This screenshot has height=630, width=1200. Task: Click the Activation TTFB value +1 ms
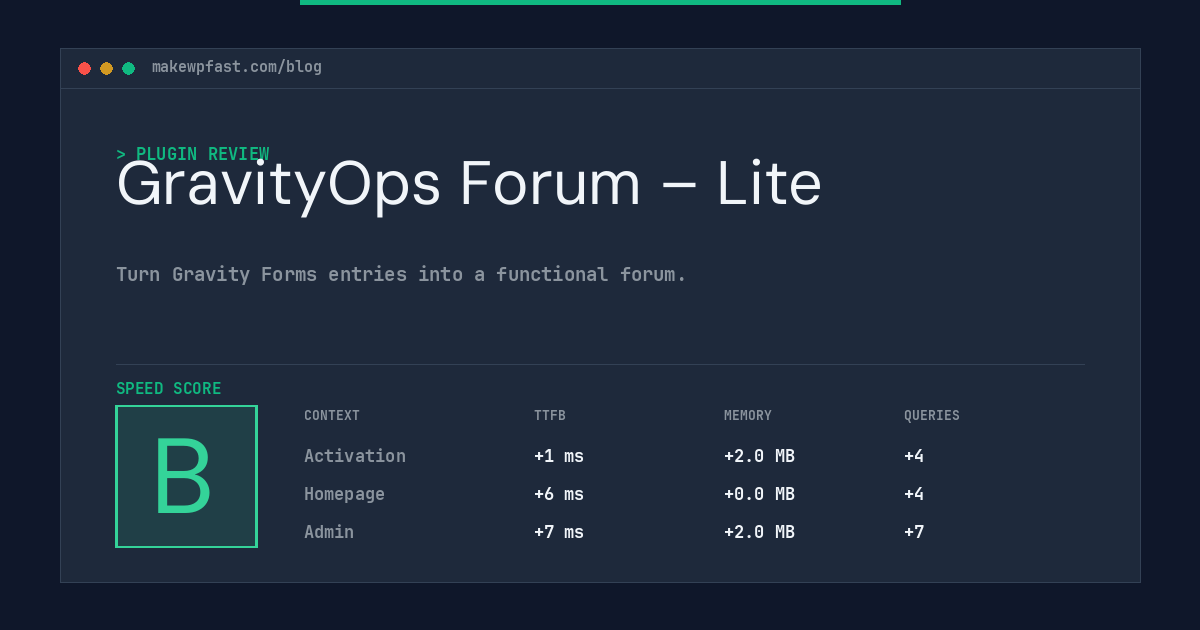(x=559, y=456)
